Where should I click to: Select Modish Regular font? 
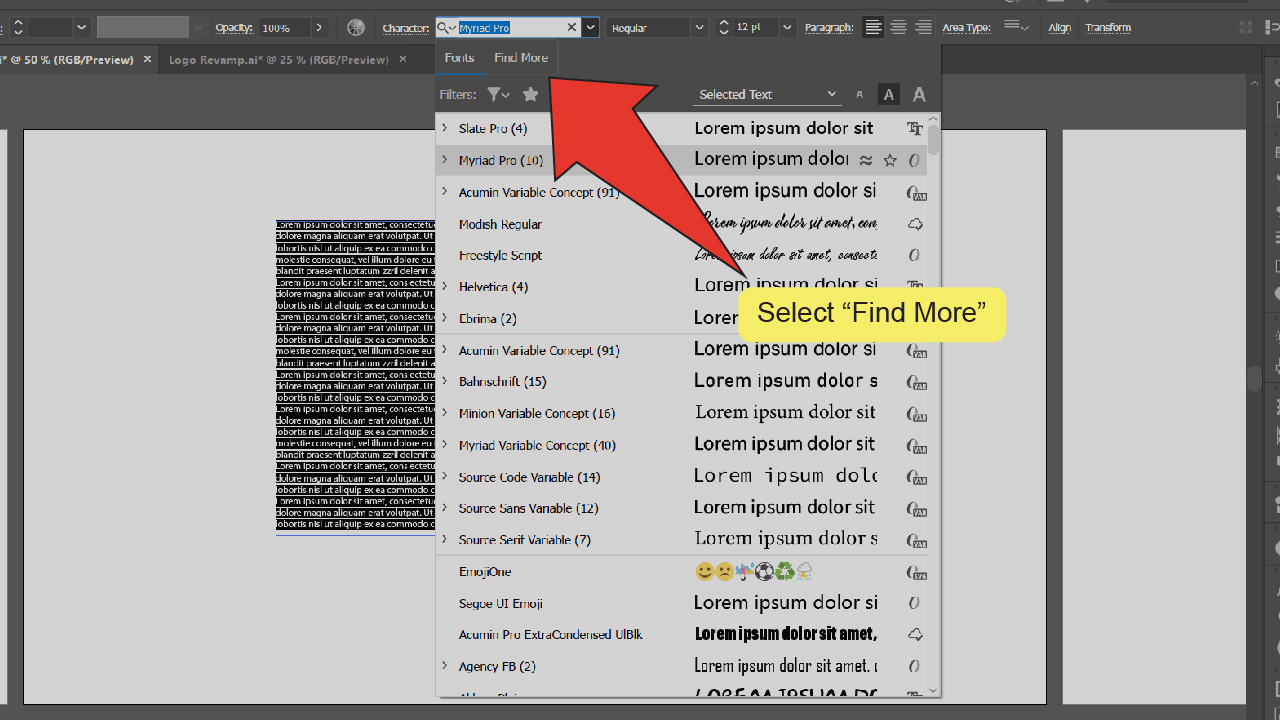point(500,224)
